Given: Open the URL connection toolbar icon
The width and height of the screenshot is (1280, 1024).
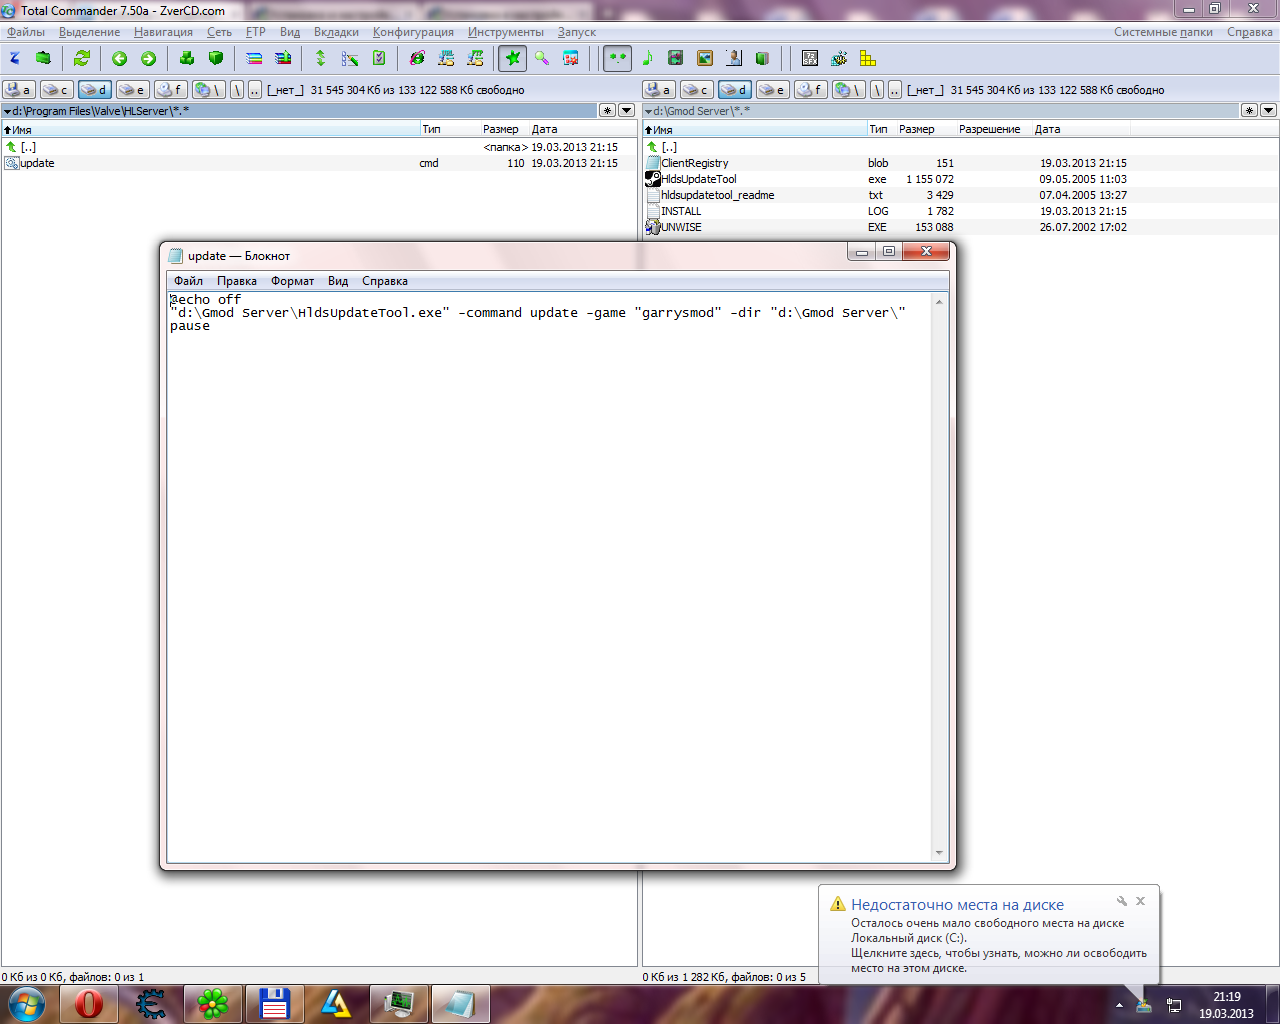Looking at the screenshot, I should pos(446,58).
